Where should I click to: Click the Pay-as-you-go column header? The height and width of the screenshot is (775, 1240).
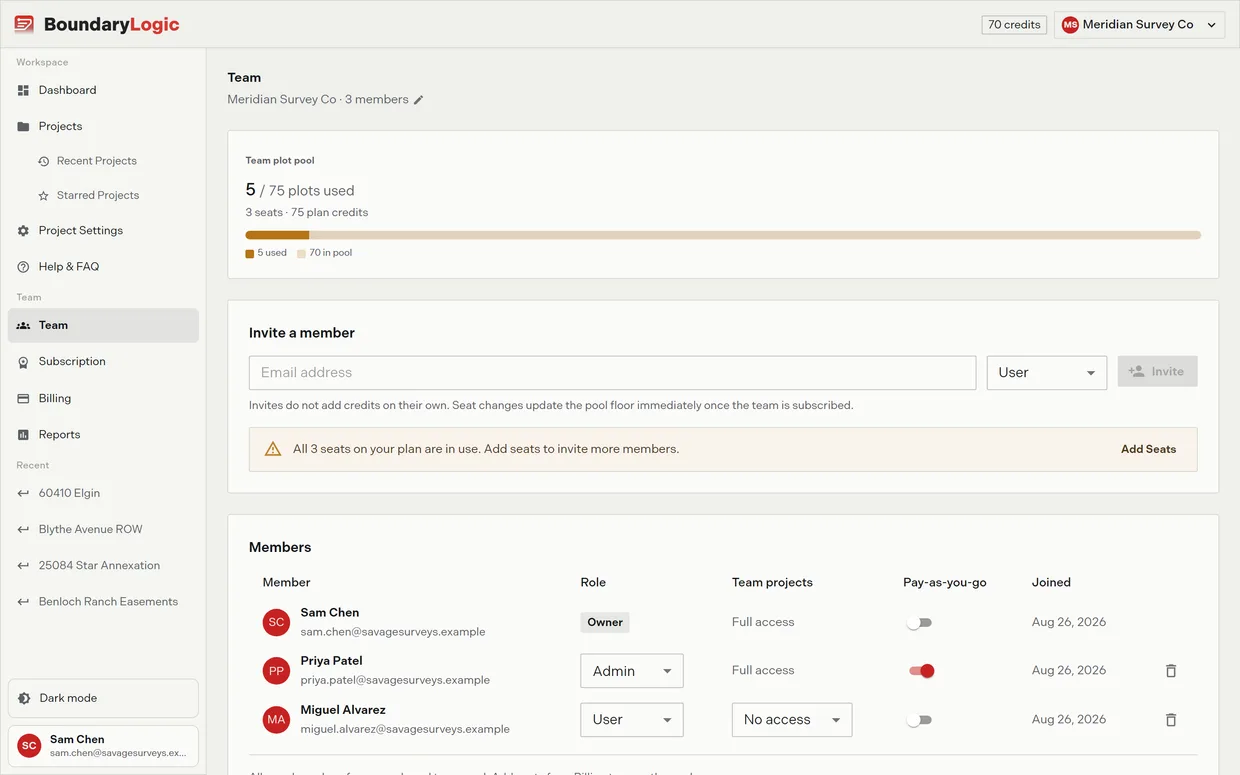click(x=945, y=583)
